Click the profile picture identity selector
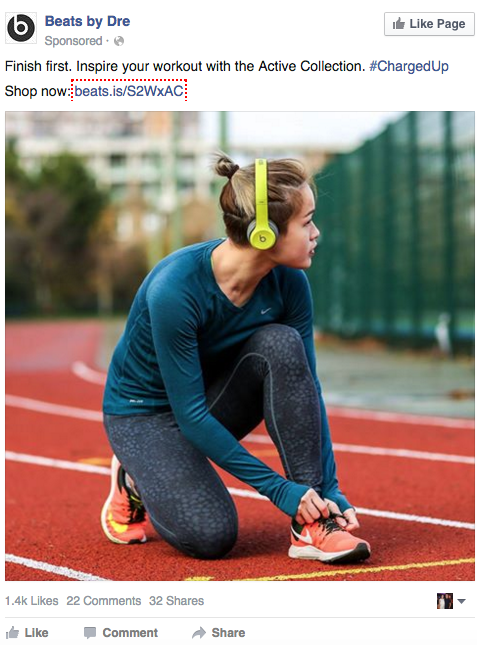This screenshot has height=645, width=477. pyautogui.click(x=445, y=601)
